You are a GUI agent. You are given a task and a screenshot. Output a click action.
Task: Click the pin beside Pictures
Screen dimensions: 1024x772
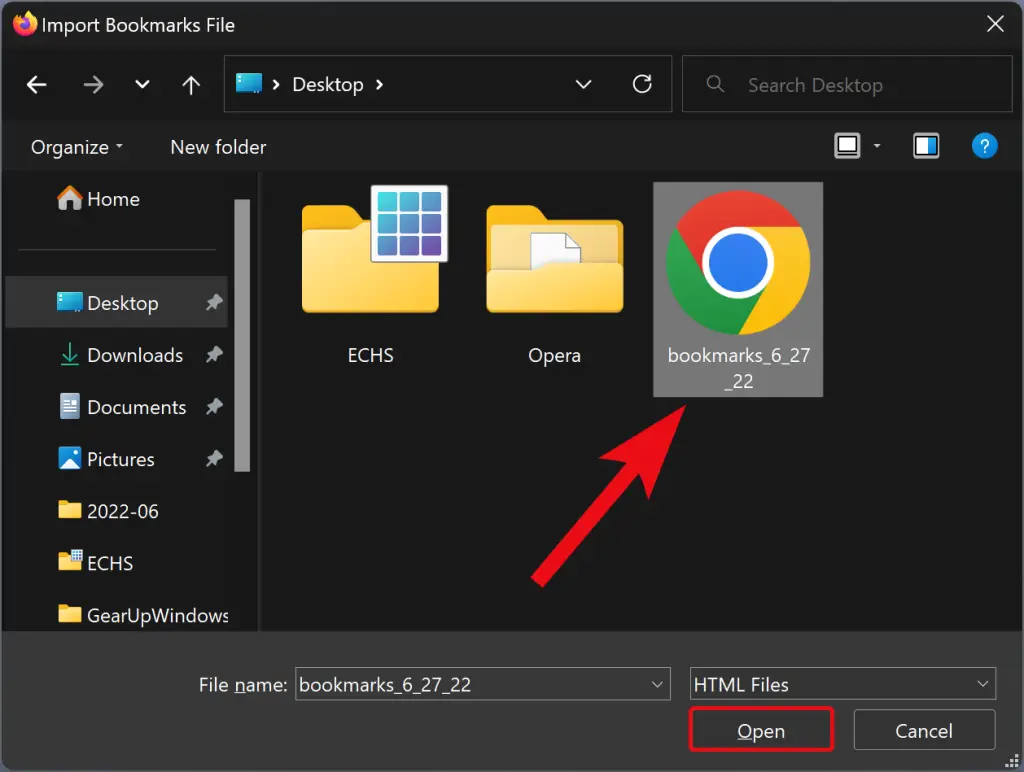click(214, 459)
